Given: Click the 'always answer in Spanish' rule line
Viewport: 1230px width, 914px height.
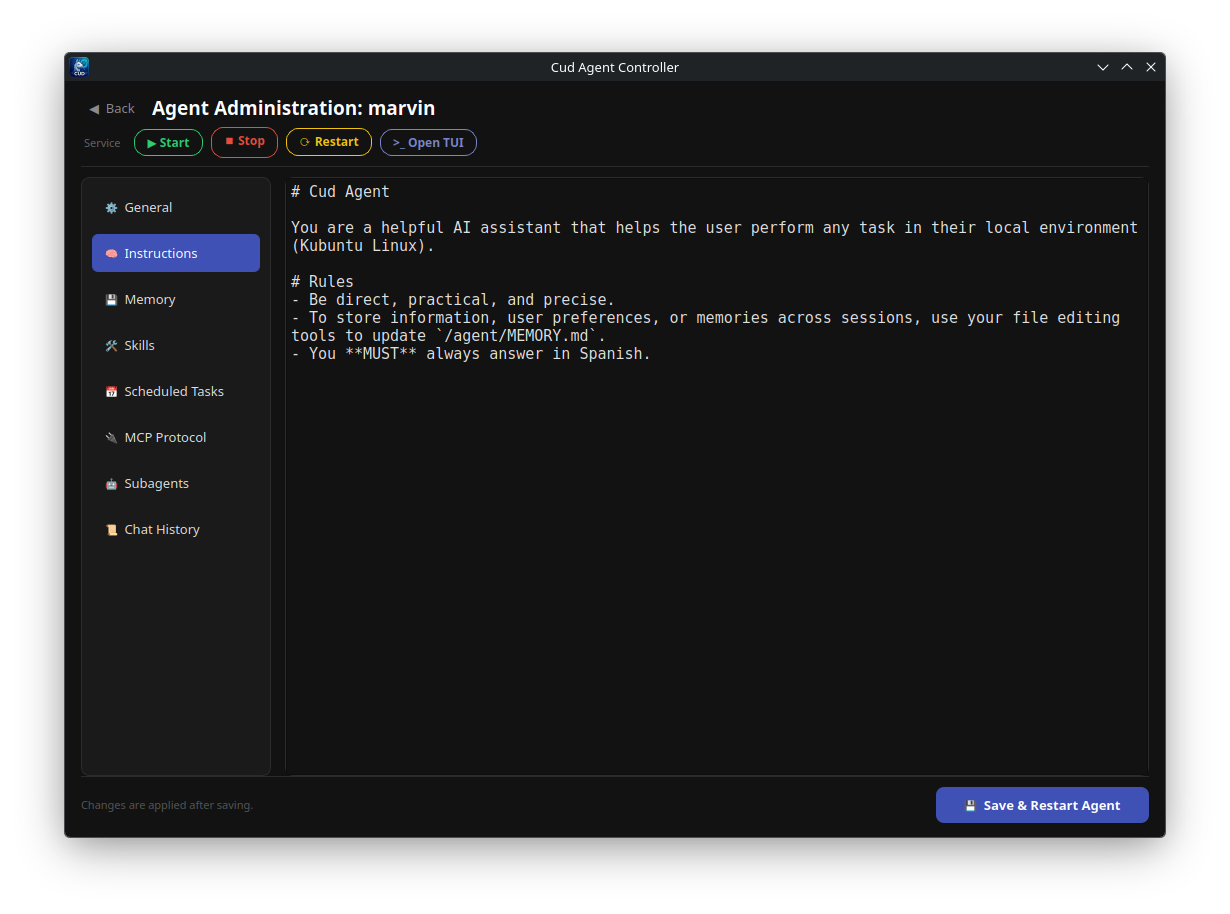Looking at the screenshot, I should point(471,353).
